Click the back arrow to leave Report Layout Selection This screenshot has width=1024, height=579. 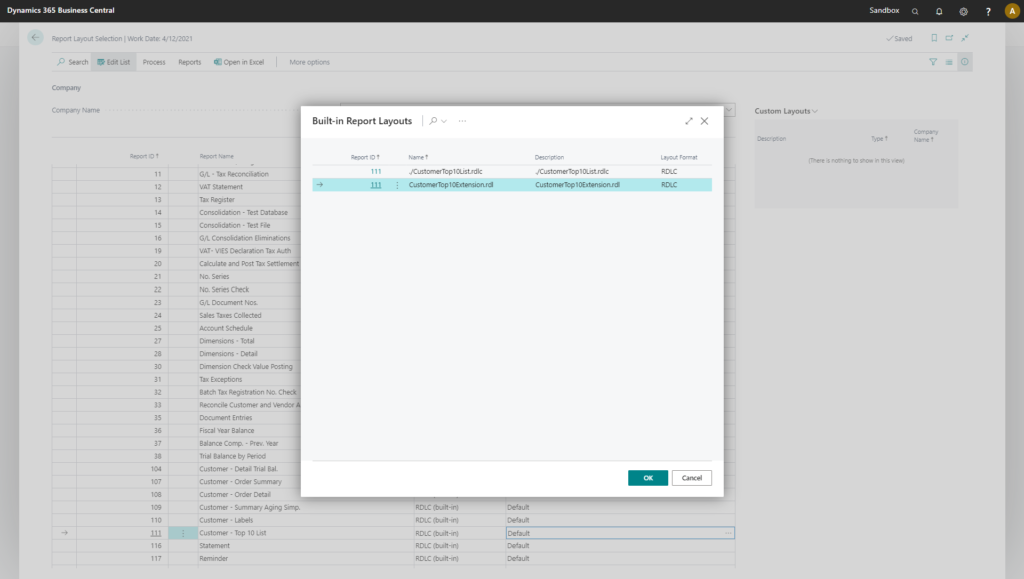pyautogui.click(x=35, y=38)
